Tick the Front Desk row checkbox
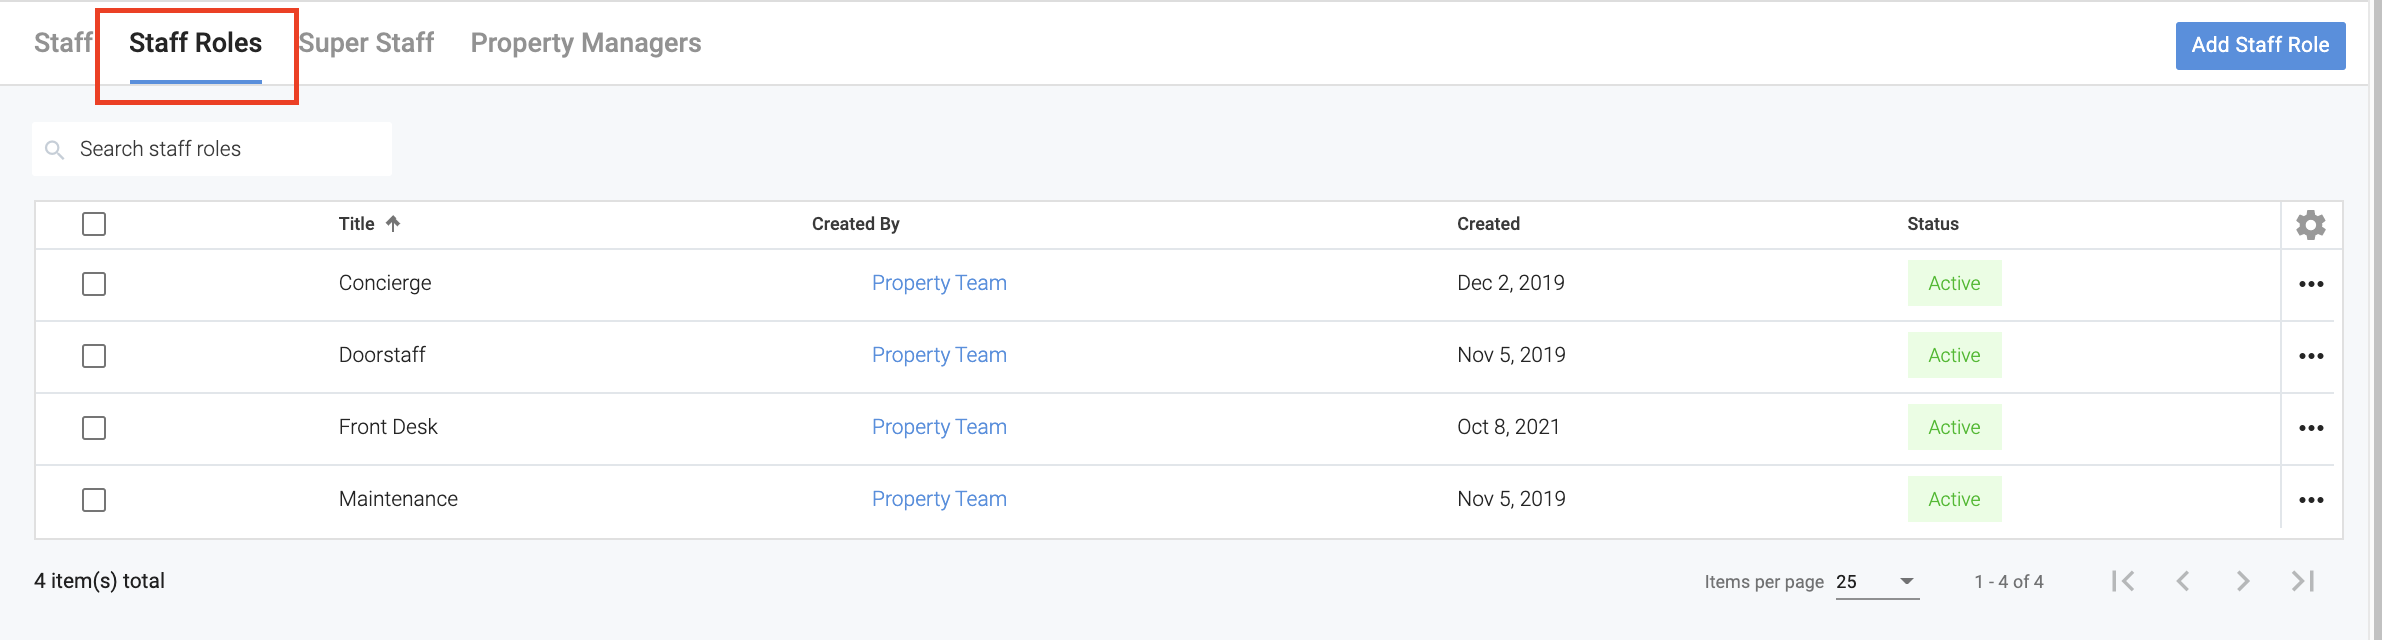The image size is (2382, 640). [94, 428]
